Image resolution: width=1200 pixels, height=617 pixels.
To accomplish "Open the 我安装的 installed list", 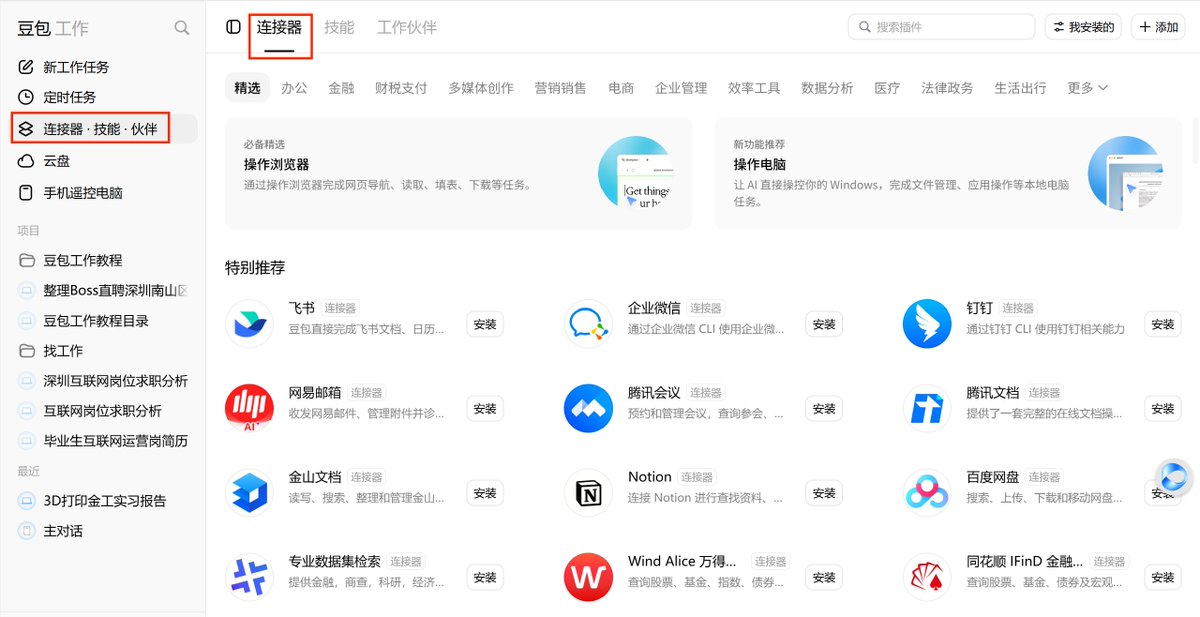I will pos(1084,27).
